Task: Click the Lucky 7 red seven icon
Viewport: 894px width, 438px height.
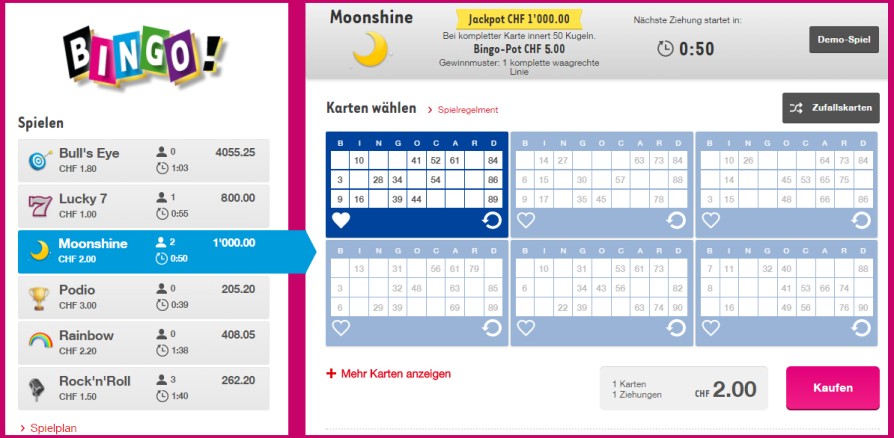Action: click(x=39, y=206)
